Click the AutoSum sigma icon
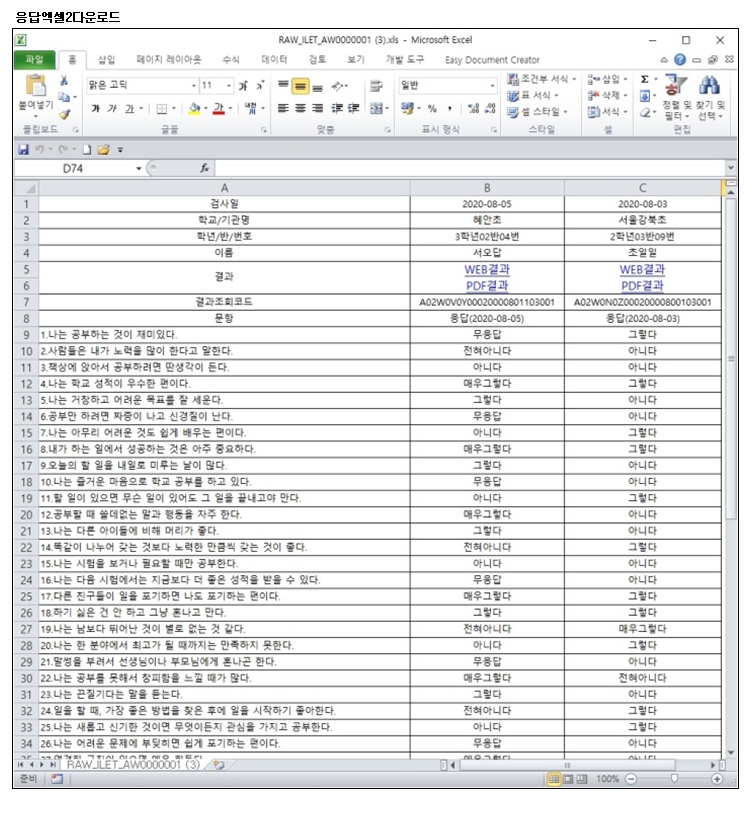Viewport: 754px width, 815px height. click(x=644, y=79)
